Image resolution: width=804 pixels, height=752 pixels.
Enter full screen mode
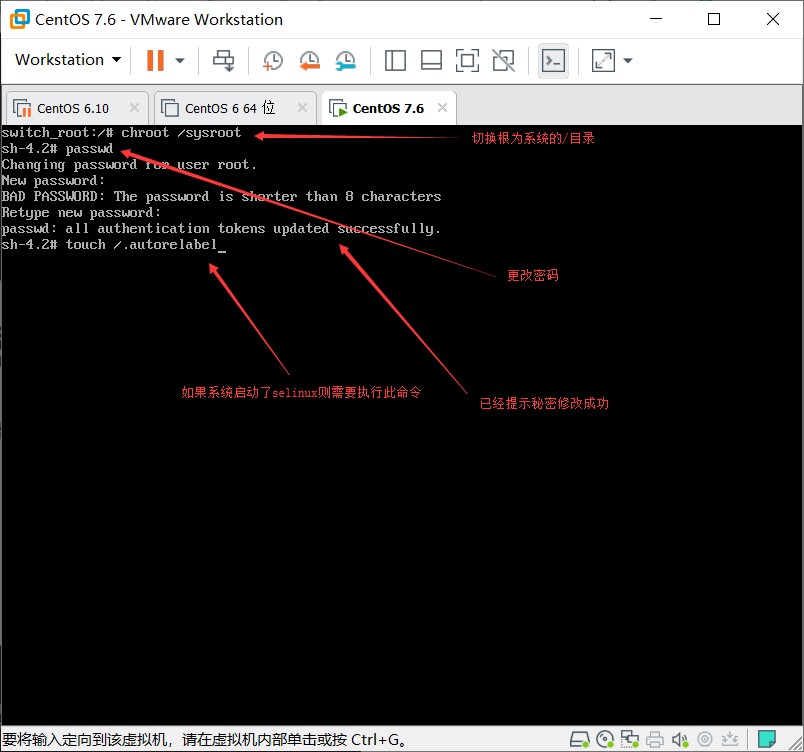coord(467,60)
